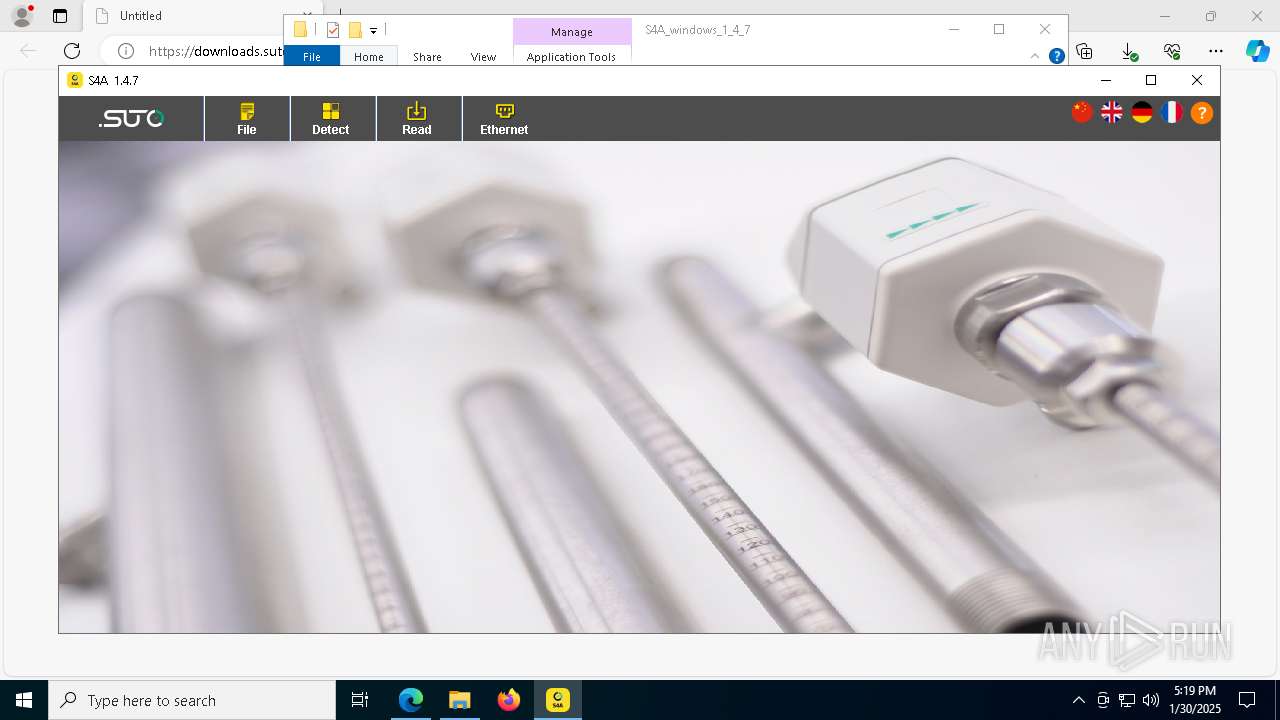This screenshot has width=1280, height=720.
Task: Open the taskbar clock and date
Action: click(1196, 700)
